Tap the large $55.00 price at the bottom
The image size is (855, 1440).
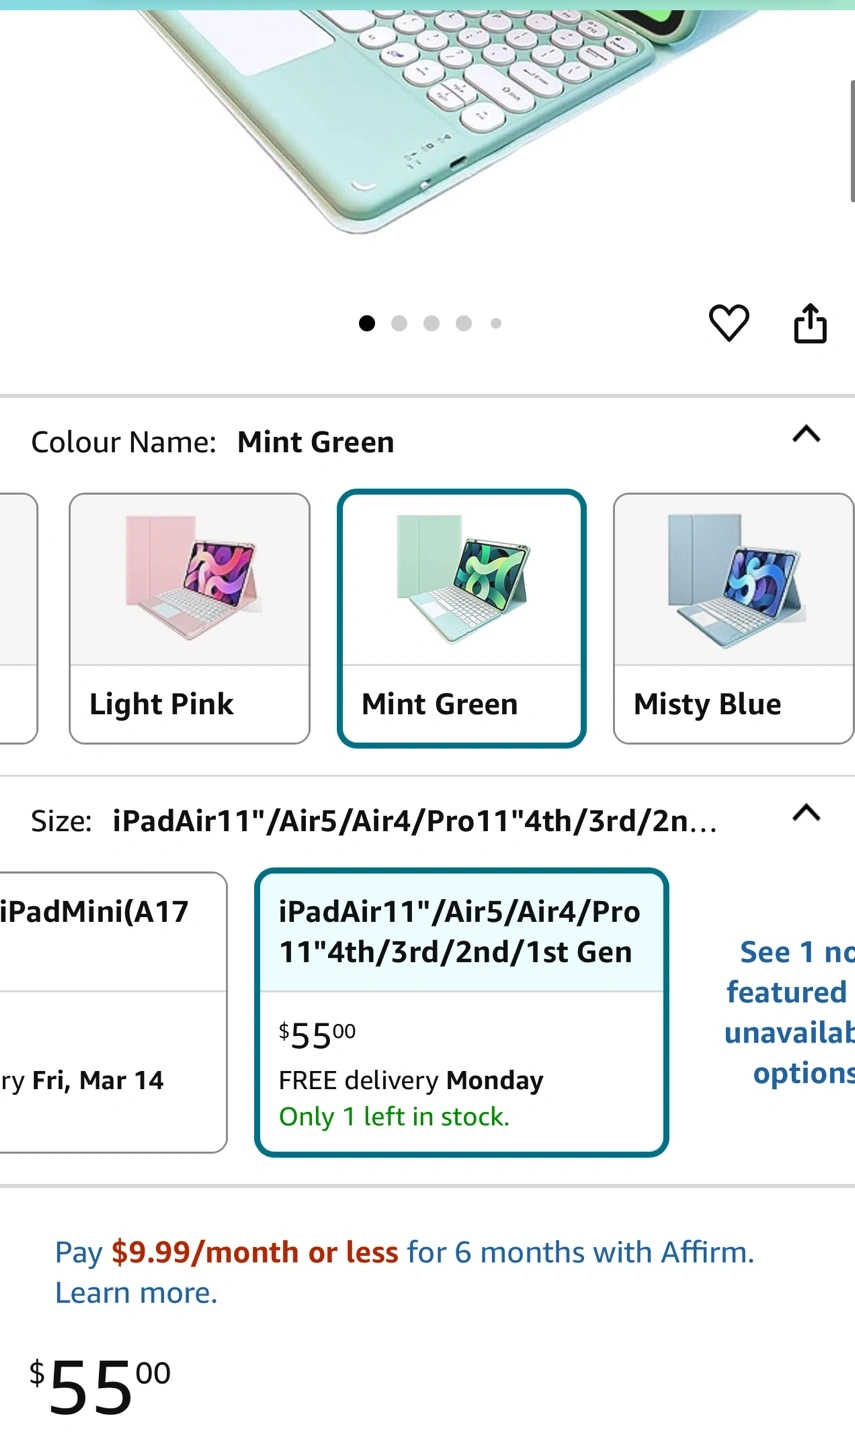(100, 1386)
